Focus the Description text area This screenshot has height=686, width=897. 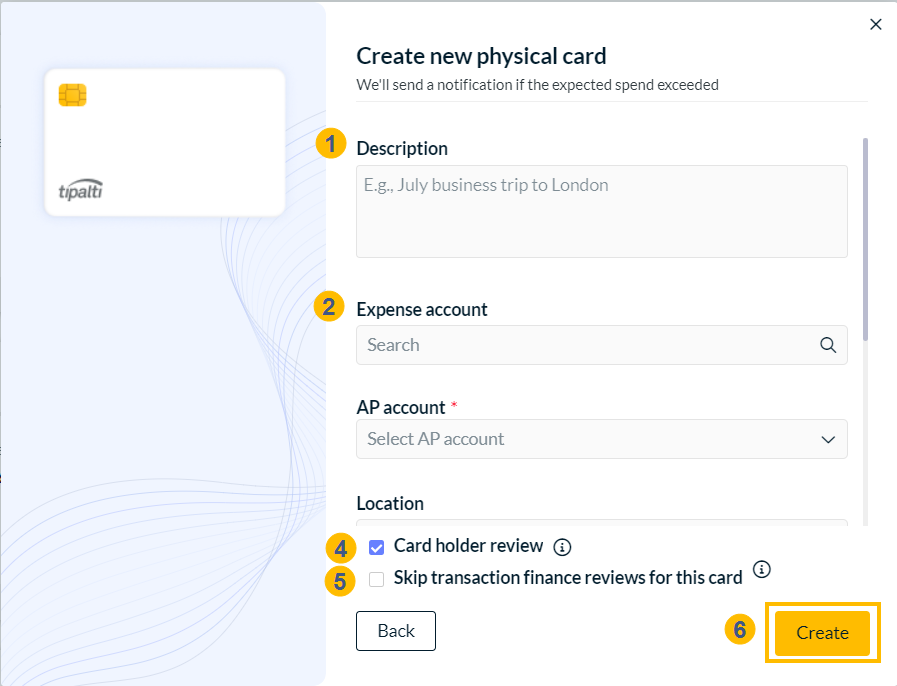coord(602,212)
